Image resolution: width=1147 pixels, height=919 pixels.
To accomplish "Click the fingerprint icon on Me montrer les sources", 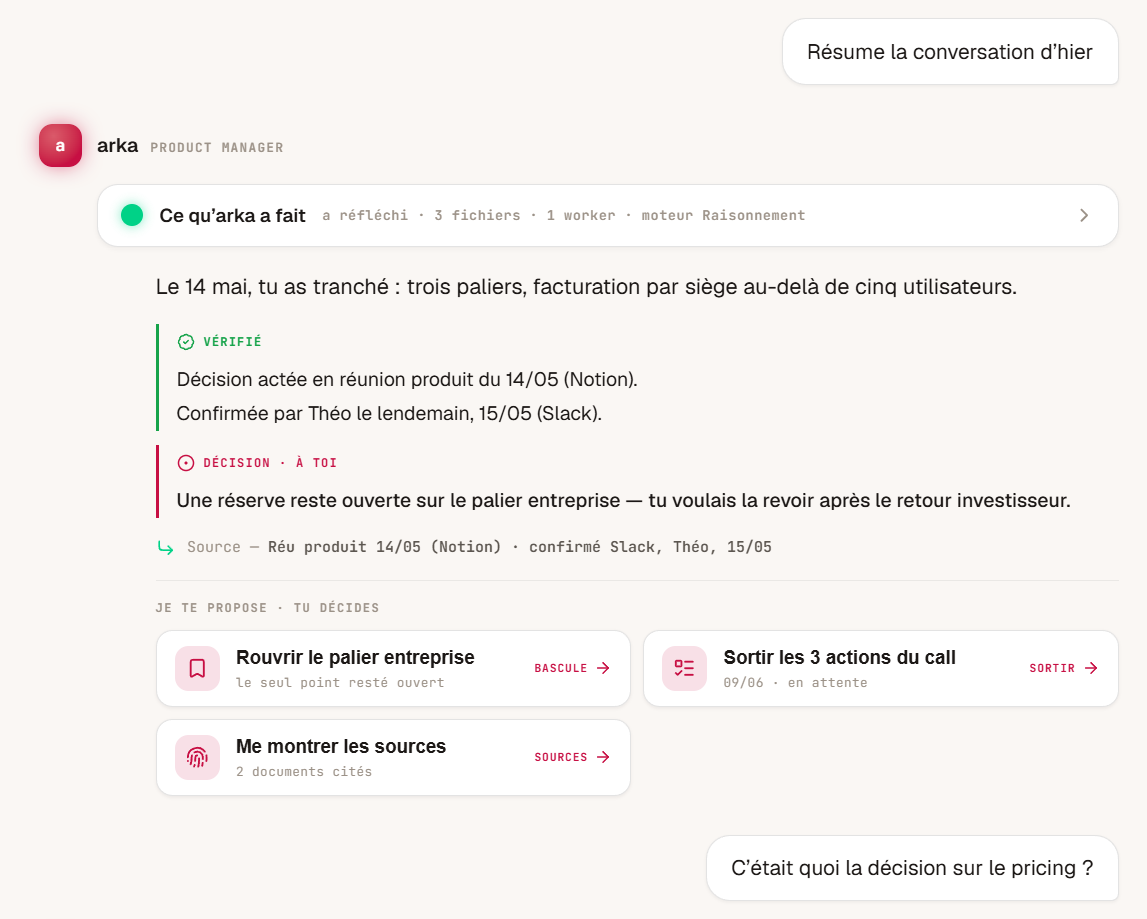I will [198, 757].
